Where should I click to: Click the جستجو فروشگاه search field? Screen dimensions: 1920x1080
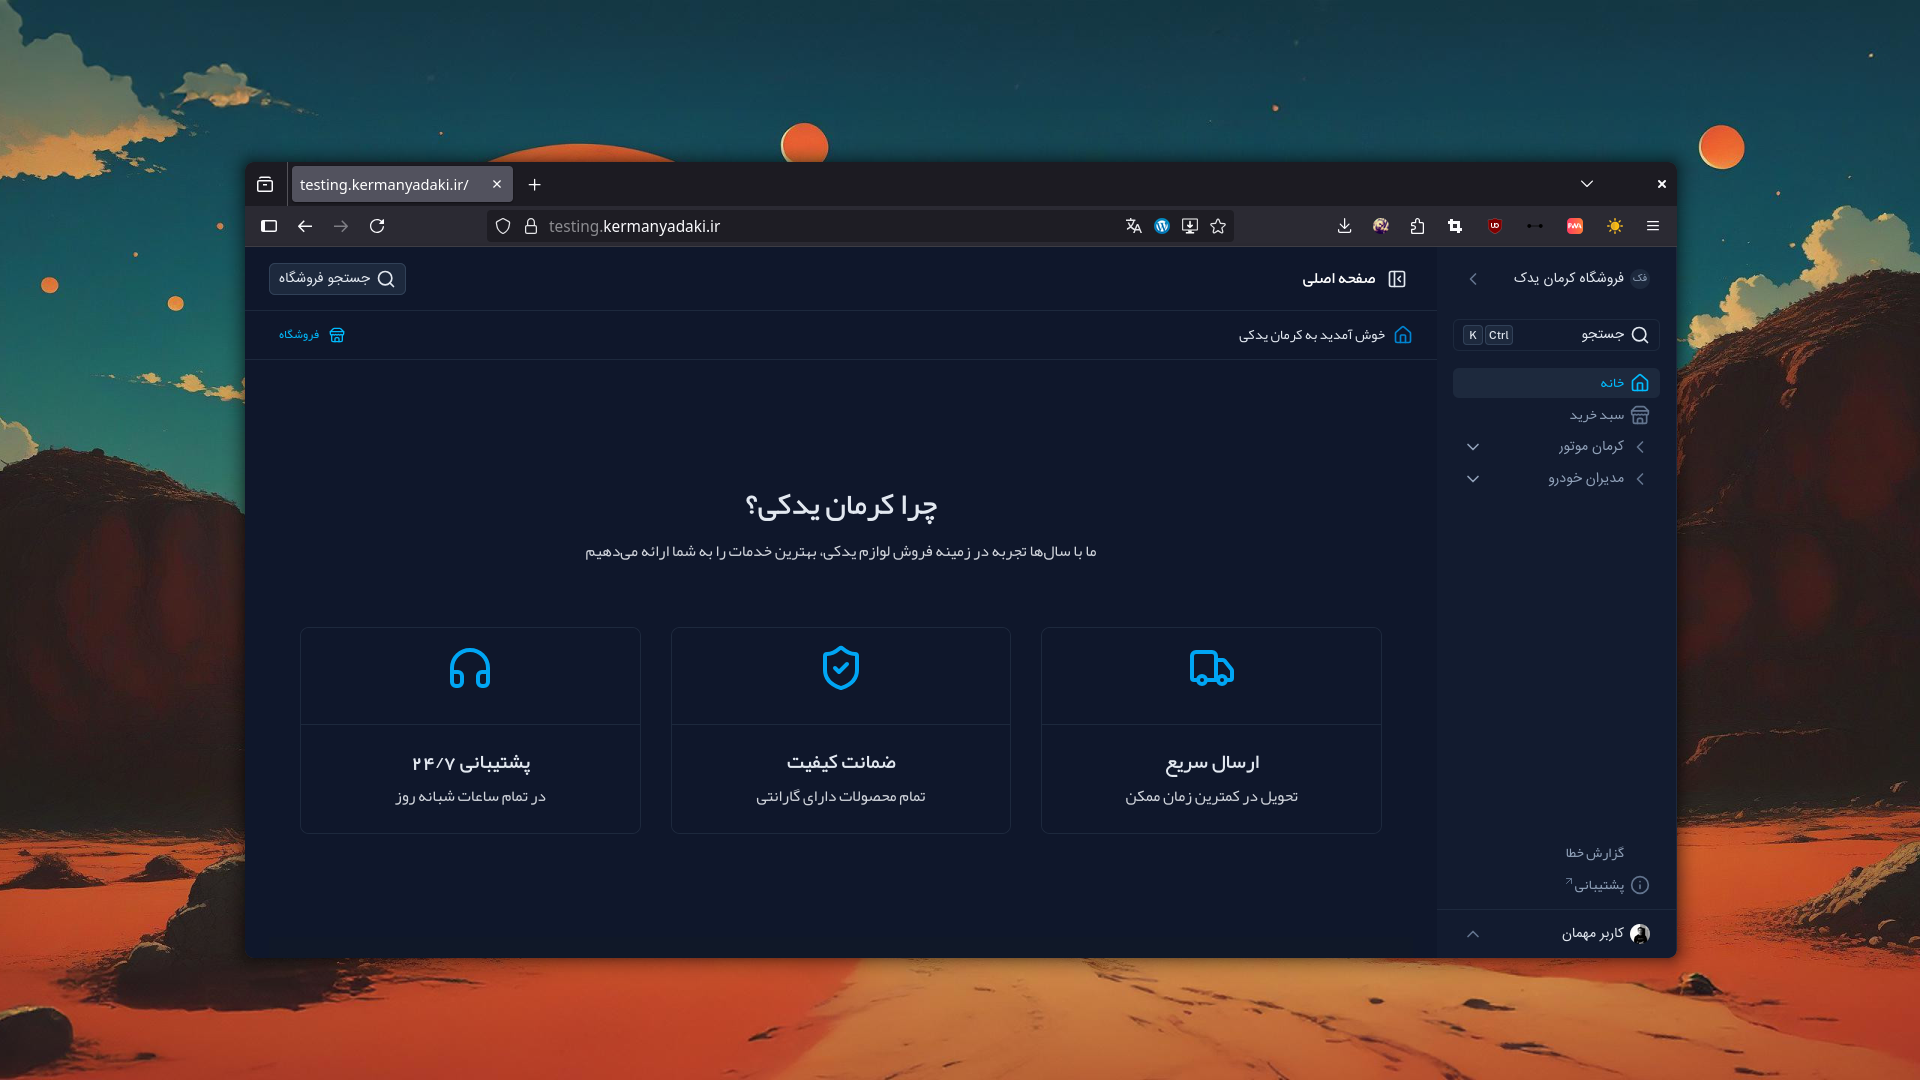[337, 279]
